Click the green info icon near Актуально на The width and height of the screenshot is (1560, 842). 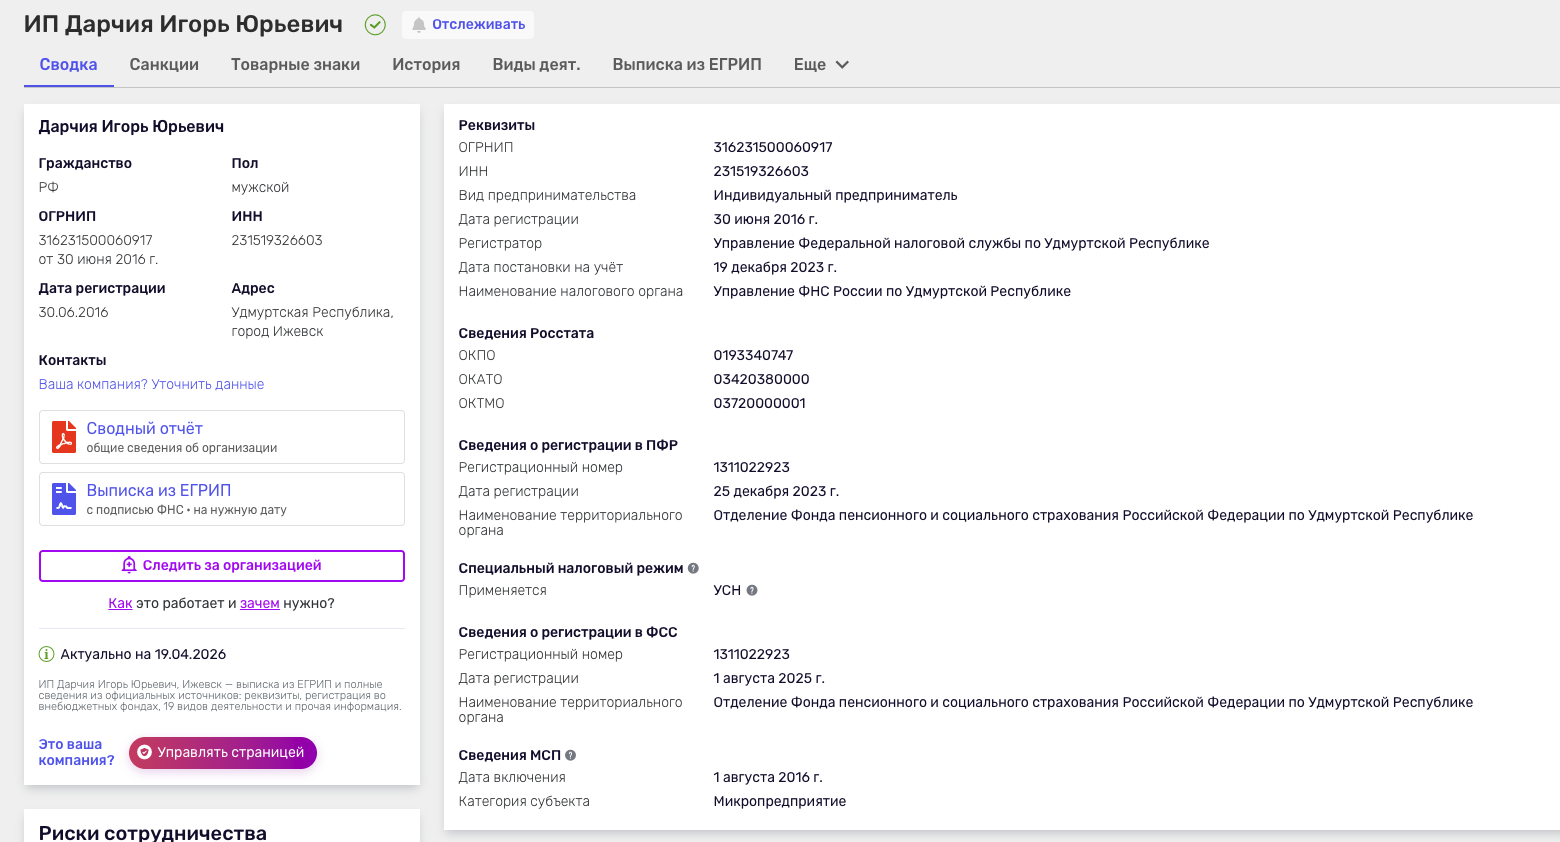coord(46,654)
